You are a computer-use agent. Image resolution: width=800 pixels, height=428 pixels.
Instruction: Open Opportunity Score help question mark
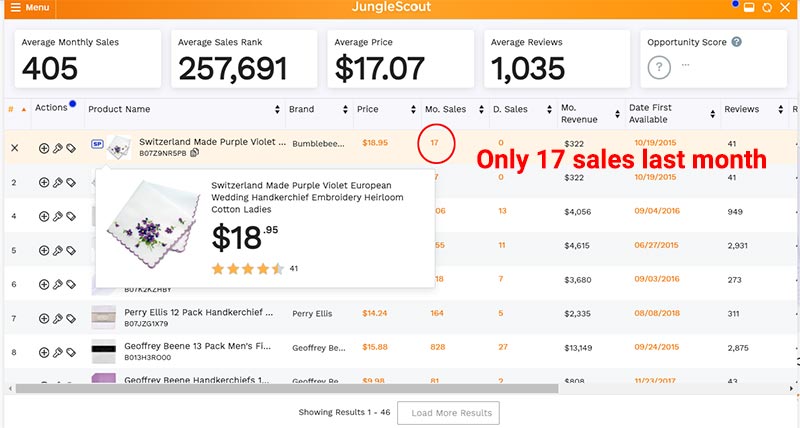pos(736,42)
